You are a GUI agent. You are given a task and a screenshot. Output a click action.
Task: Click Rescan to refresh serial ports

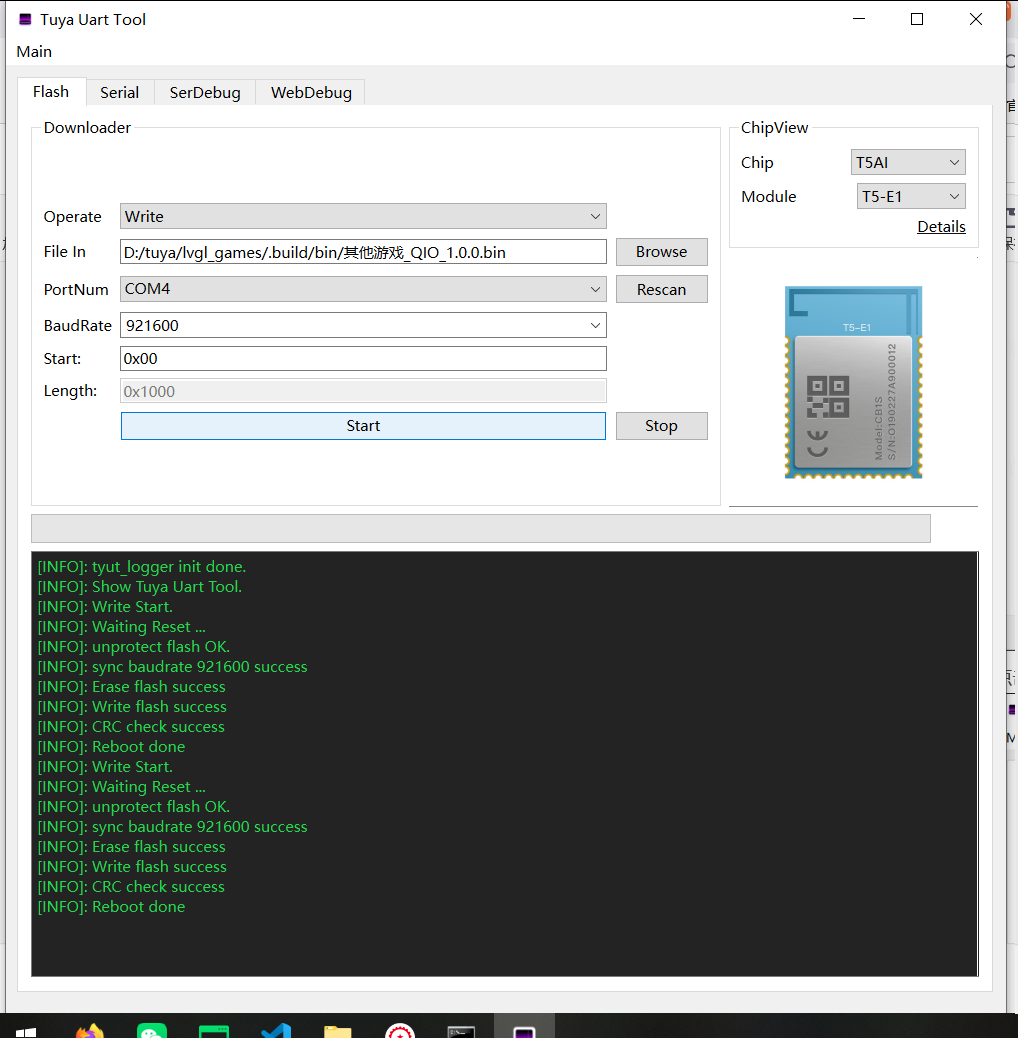pos(661,289)
